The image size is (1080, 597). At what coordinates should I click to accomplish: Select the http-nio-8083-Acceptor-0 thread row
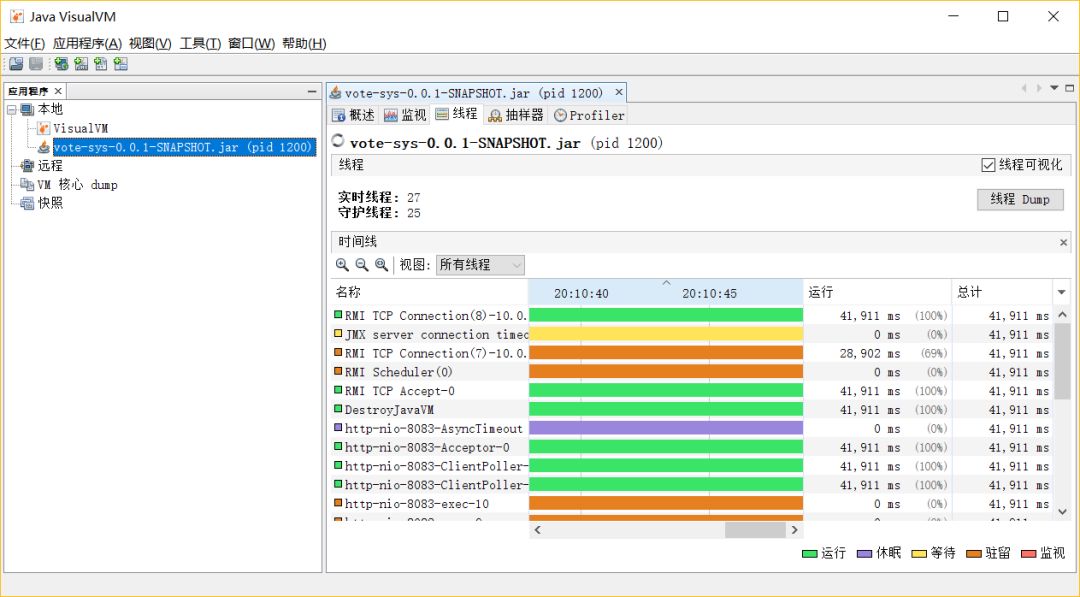coord(692,448)
